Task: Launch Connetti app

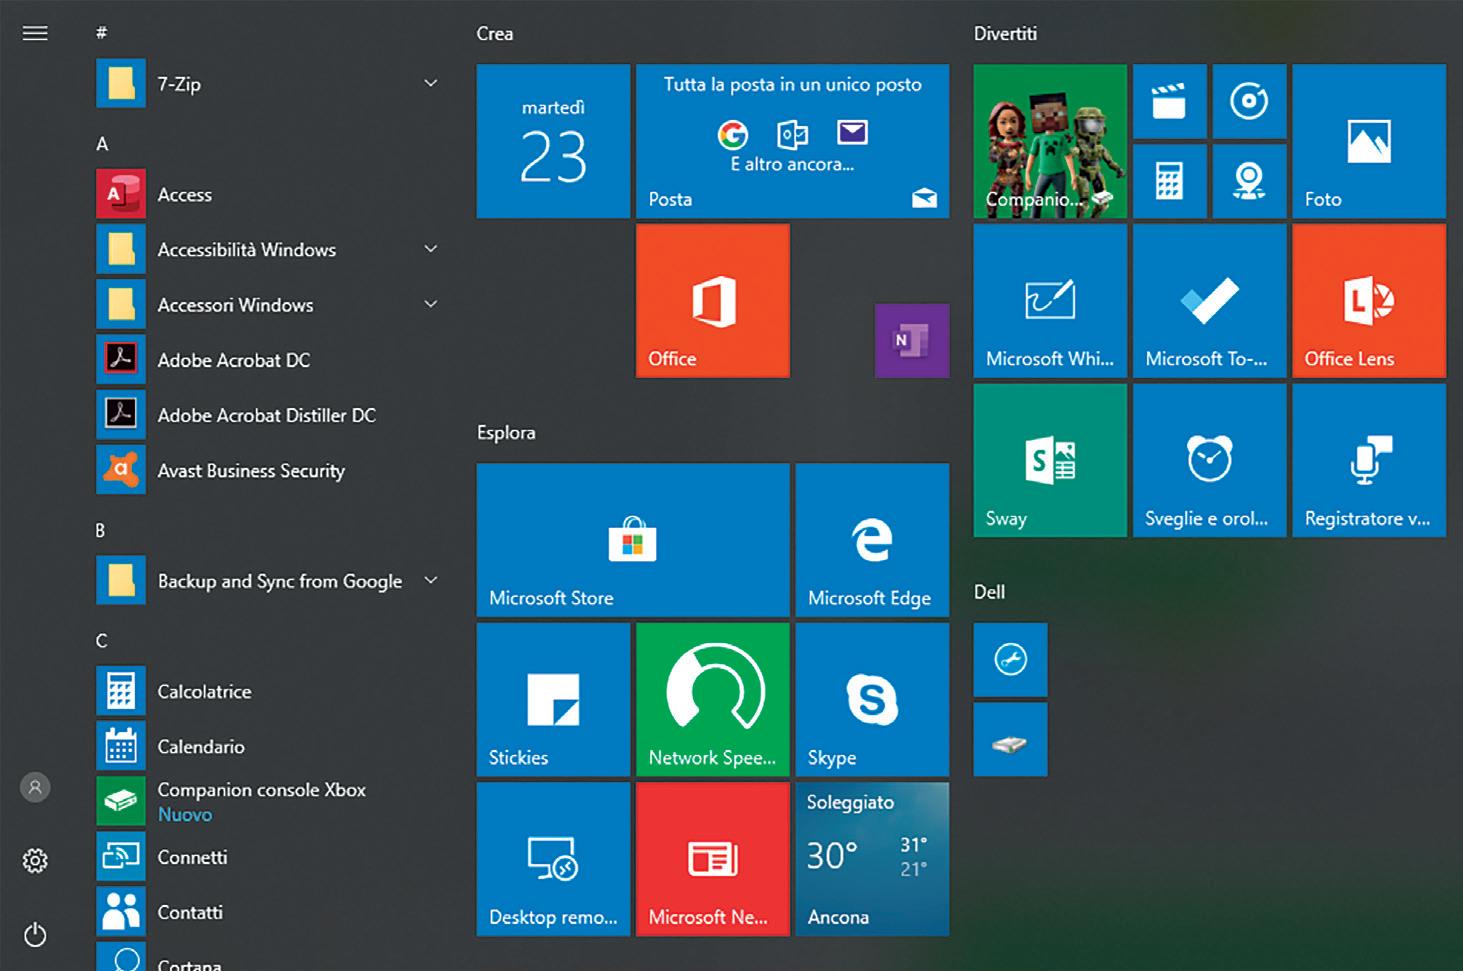Action: (268, 856)
